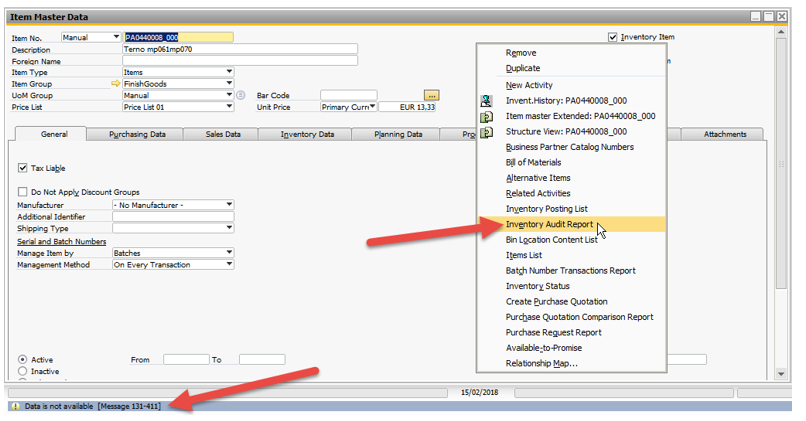Viewport: 806px width, 421px height.
Task: Expand the Manufacturer dropdown
Action: (x=229, y=205)
